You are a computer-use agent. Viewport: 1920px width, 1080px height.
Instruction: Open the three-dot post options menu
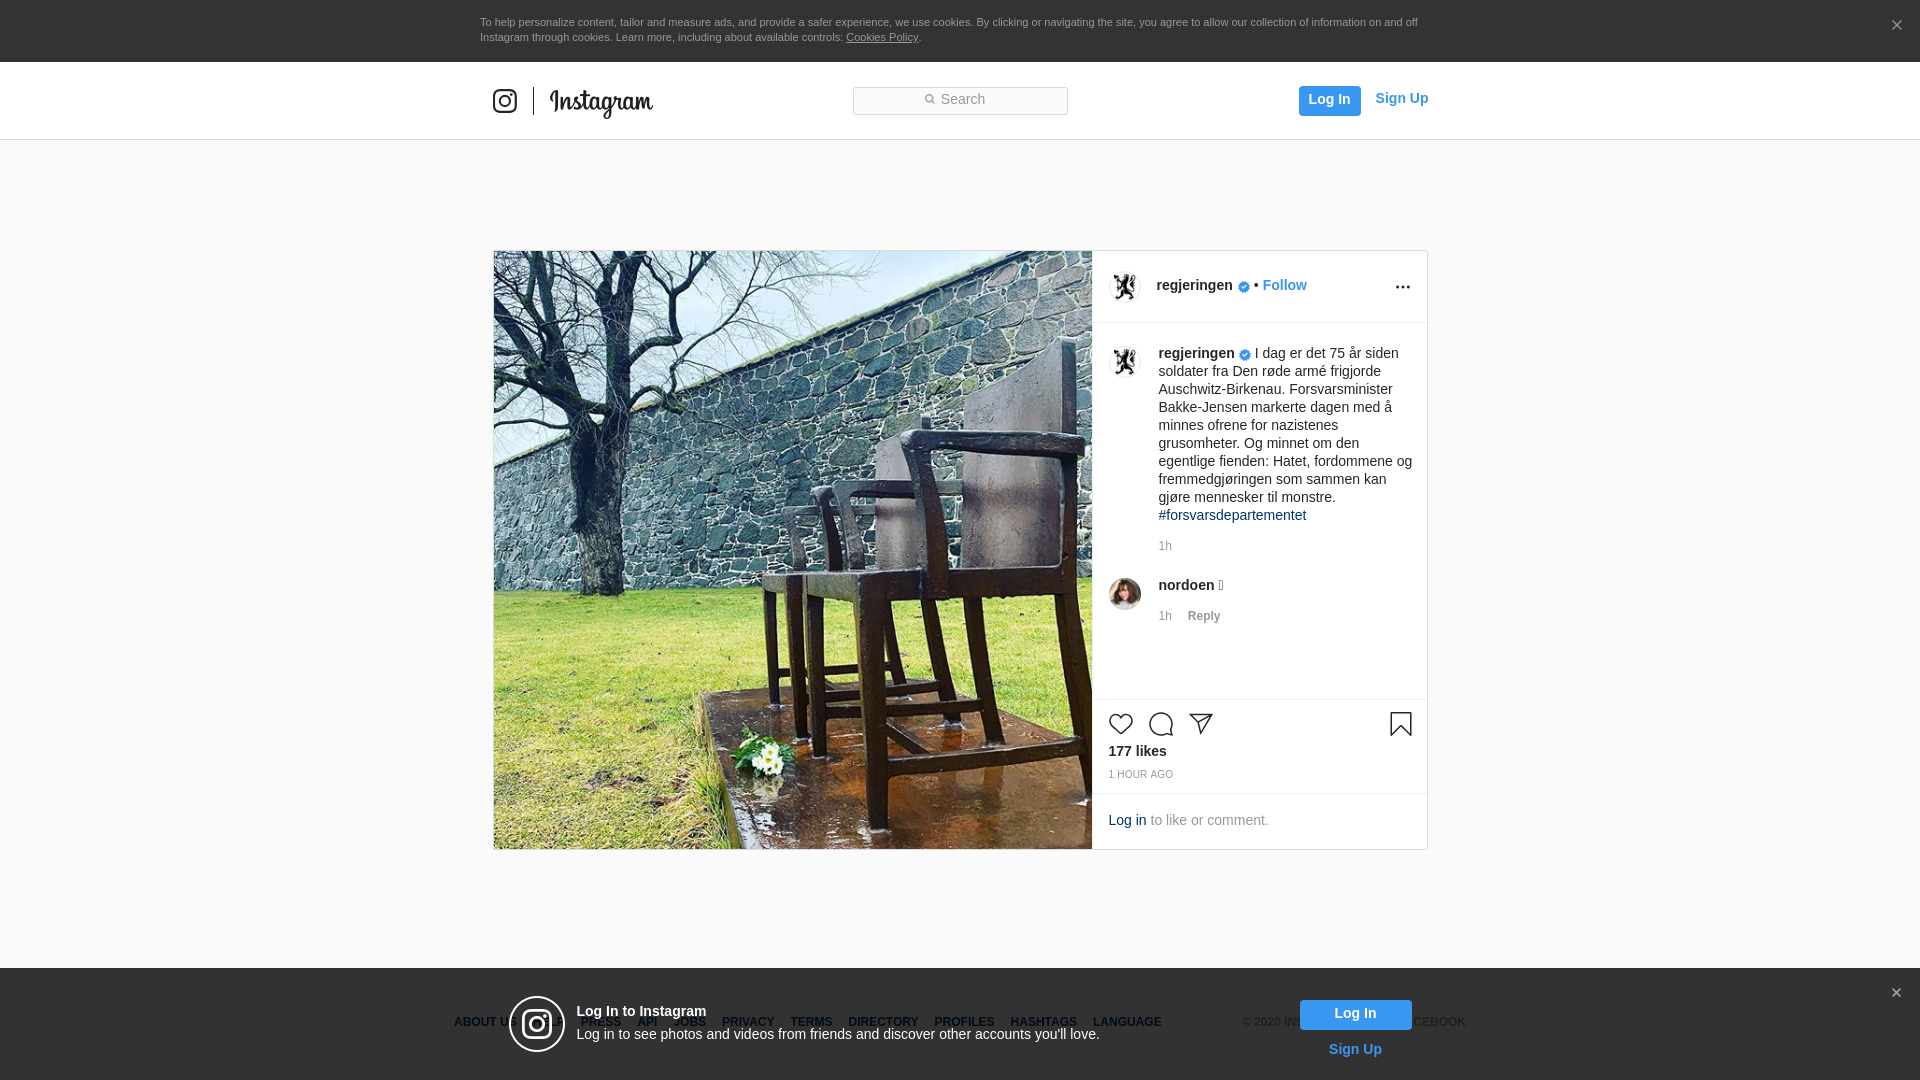tap(1402, 287)
